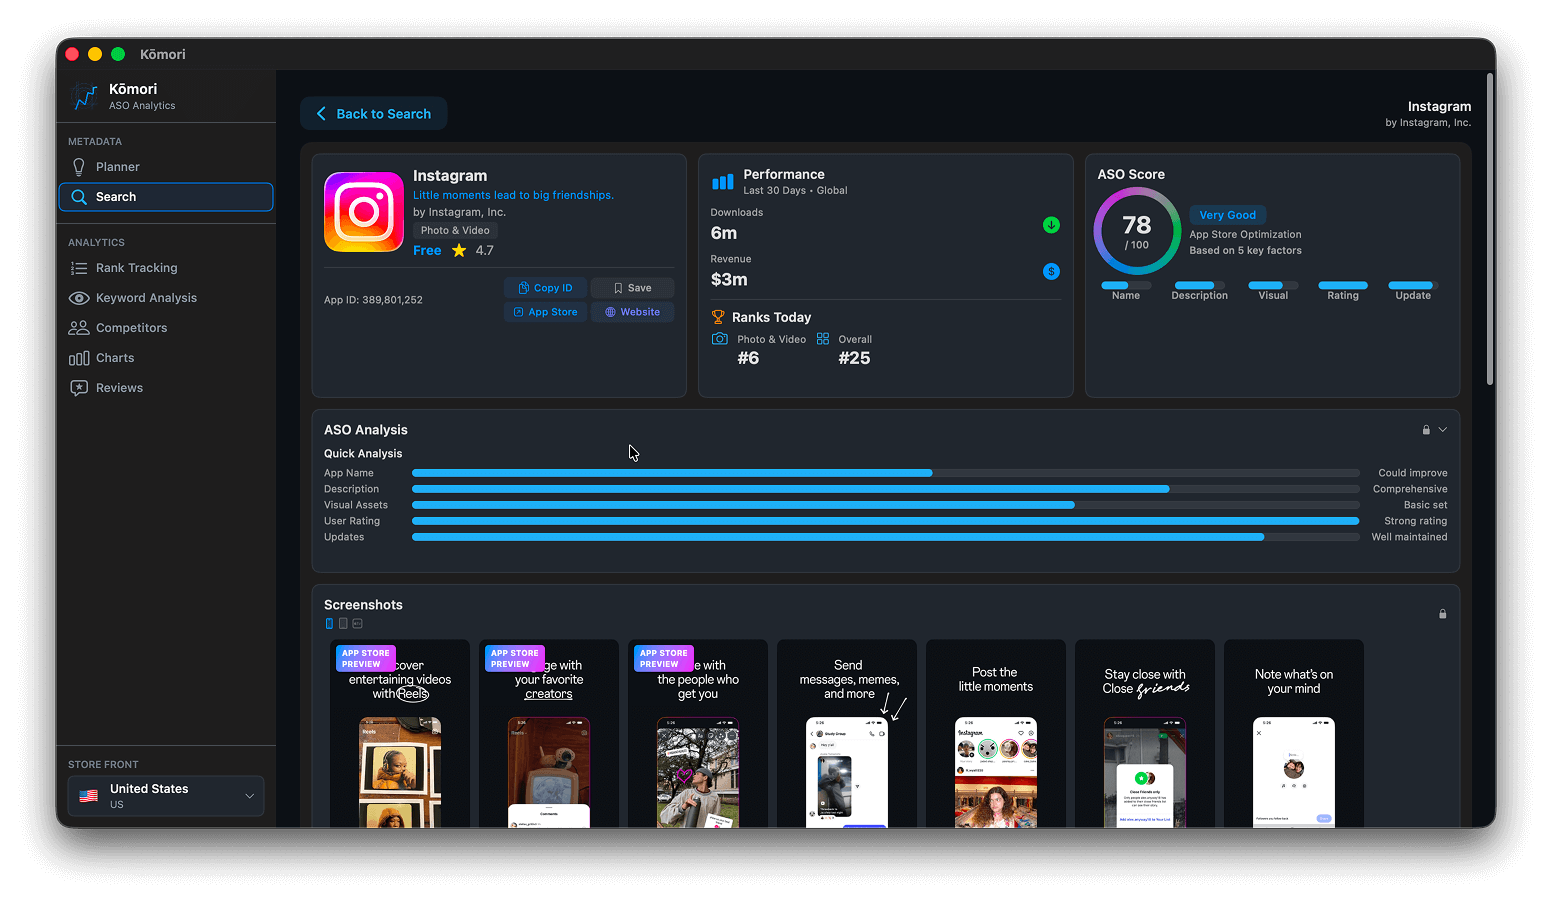
Task: Click the Instagram app icon thumbnail
Action: coord(363,211)
